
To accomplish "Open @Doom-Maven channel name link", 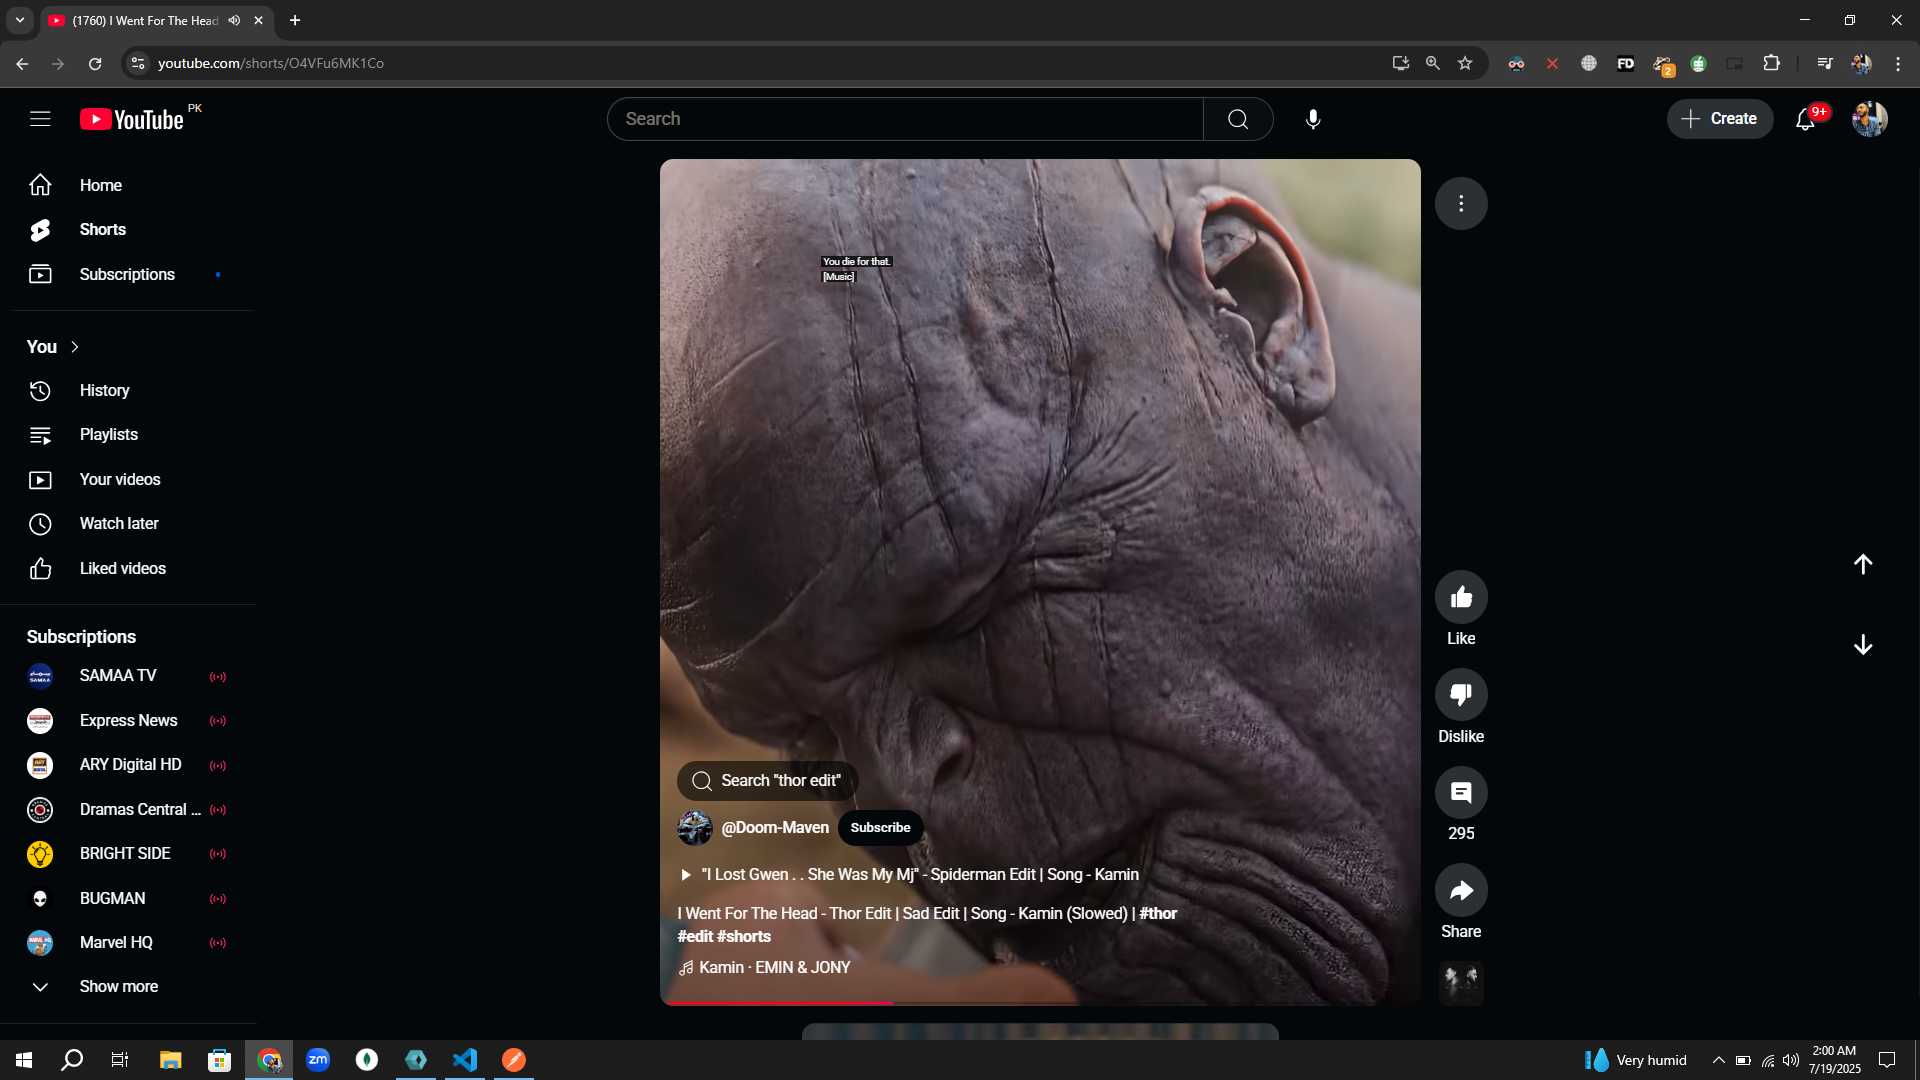I will pyautogui.click(x=775, y=828).
